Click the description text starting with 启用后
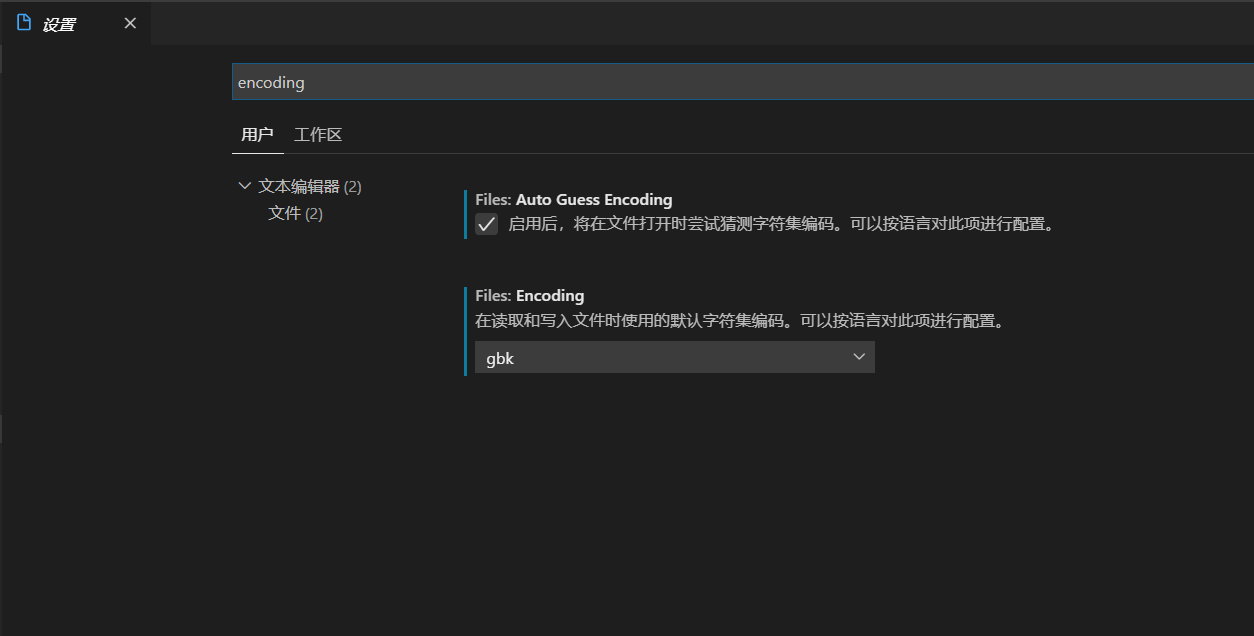This screenshot has height=636, width=1254. (781, 224)
